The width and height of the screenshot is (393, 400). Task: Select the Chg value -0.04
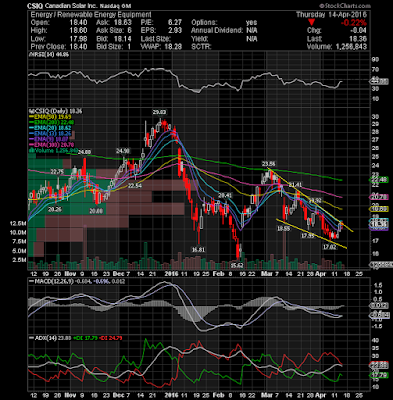pyautogui.click(x=359, y=31)
